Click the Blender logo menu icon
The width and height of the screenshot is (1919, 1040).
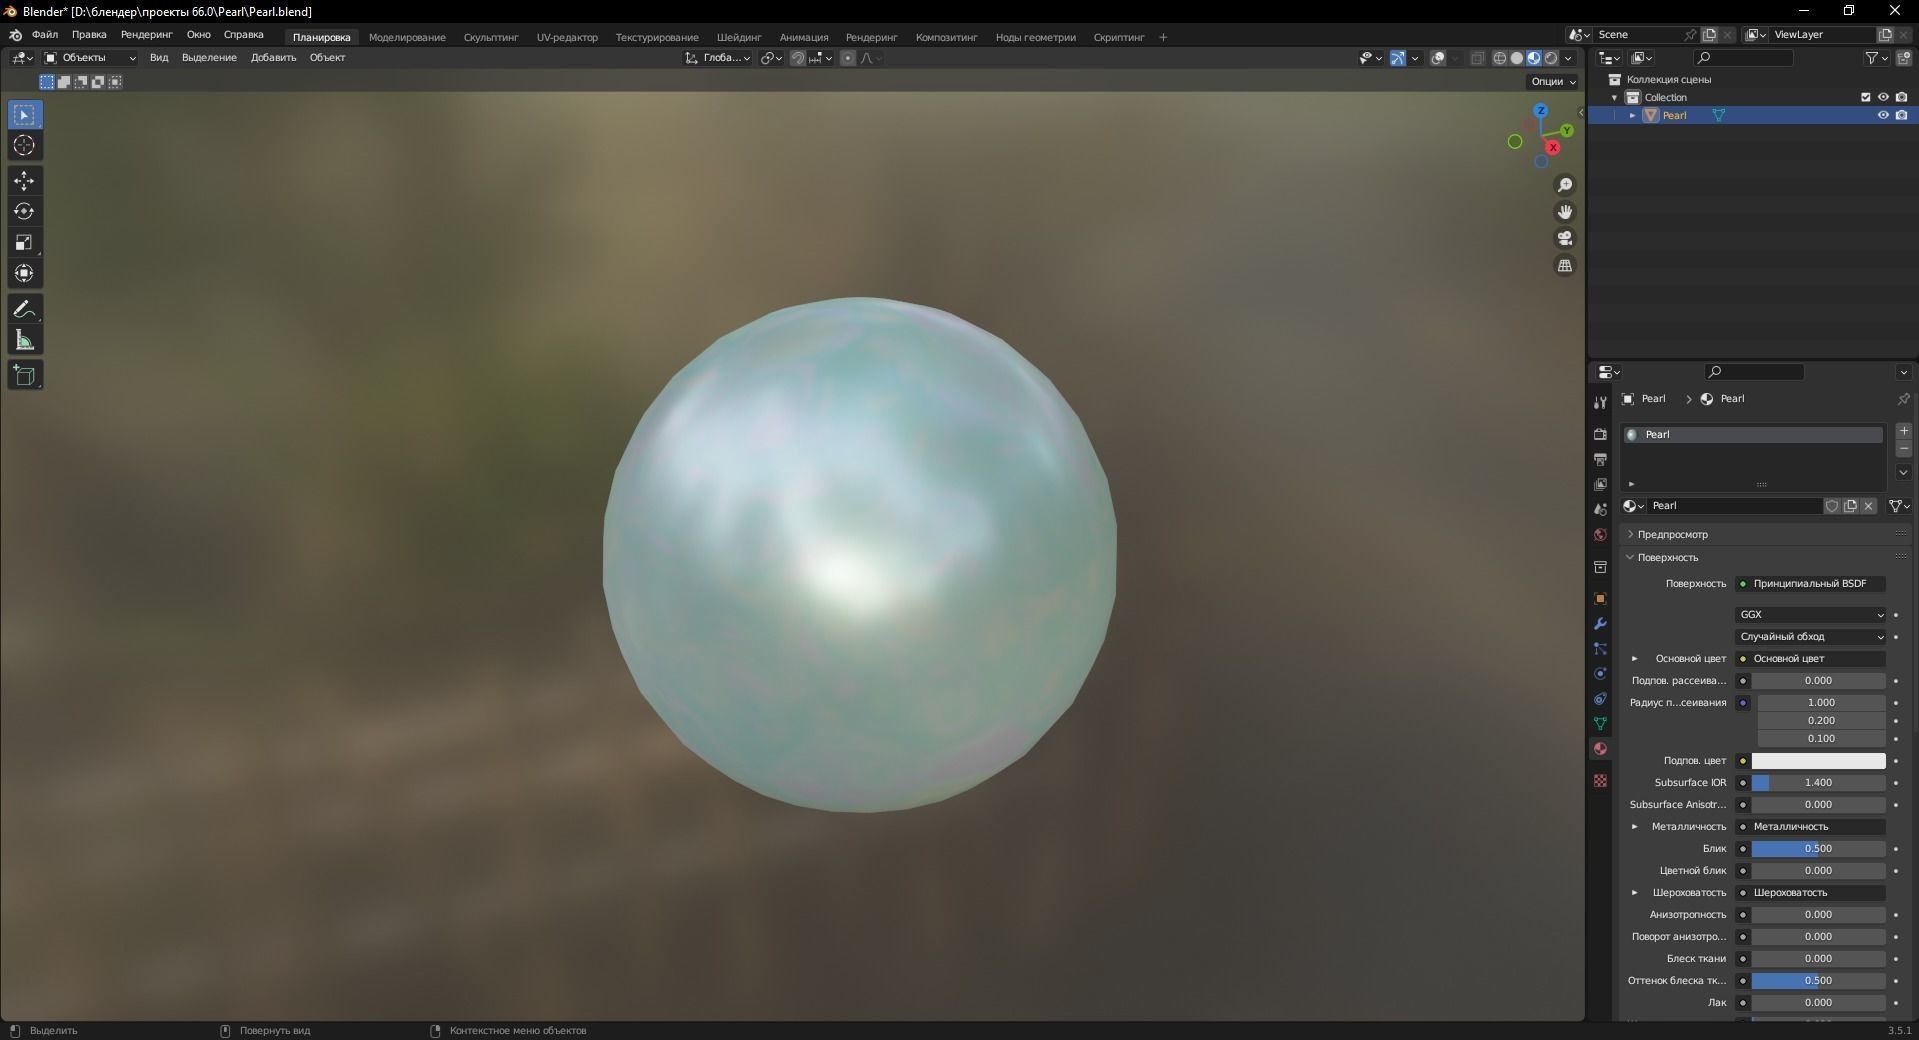(15, 35)
